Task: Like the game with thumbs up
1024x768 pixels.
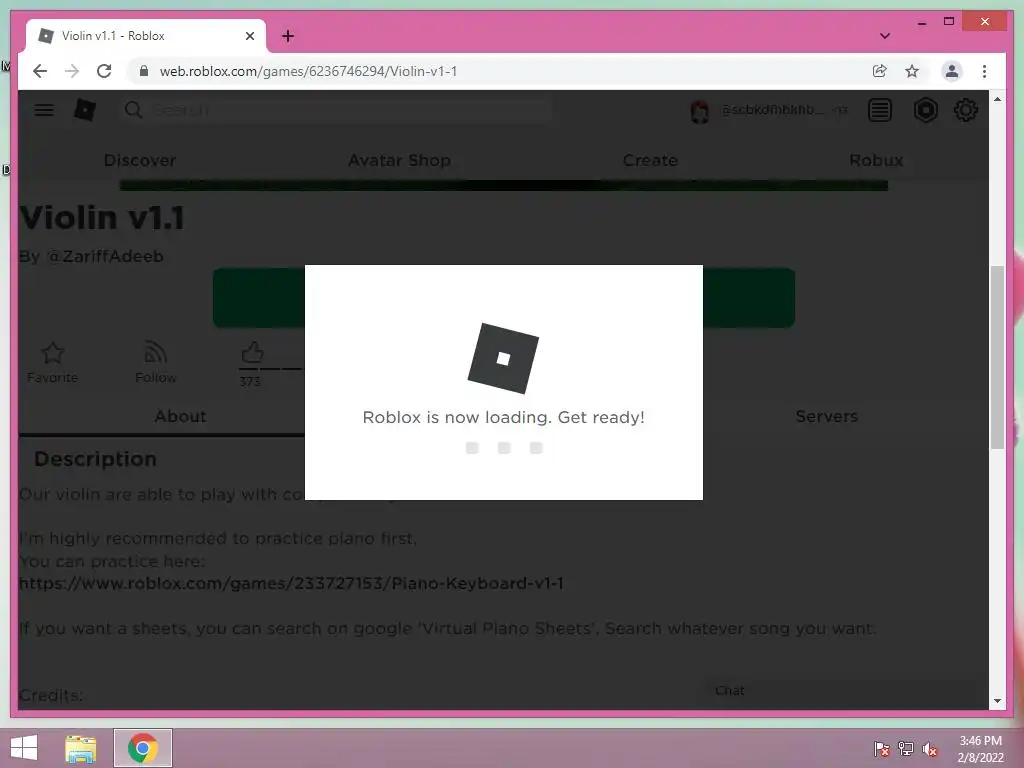Action: tap(252, 353)
